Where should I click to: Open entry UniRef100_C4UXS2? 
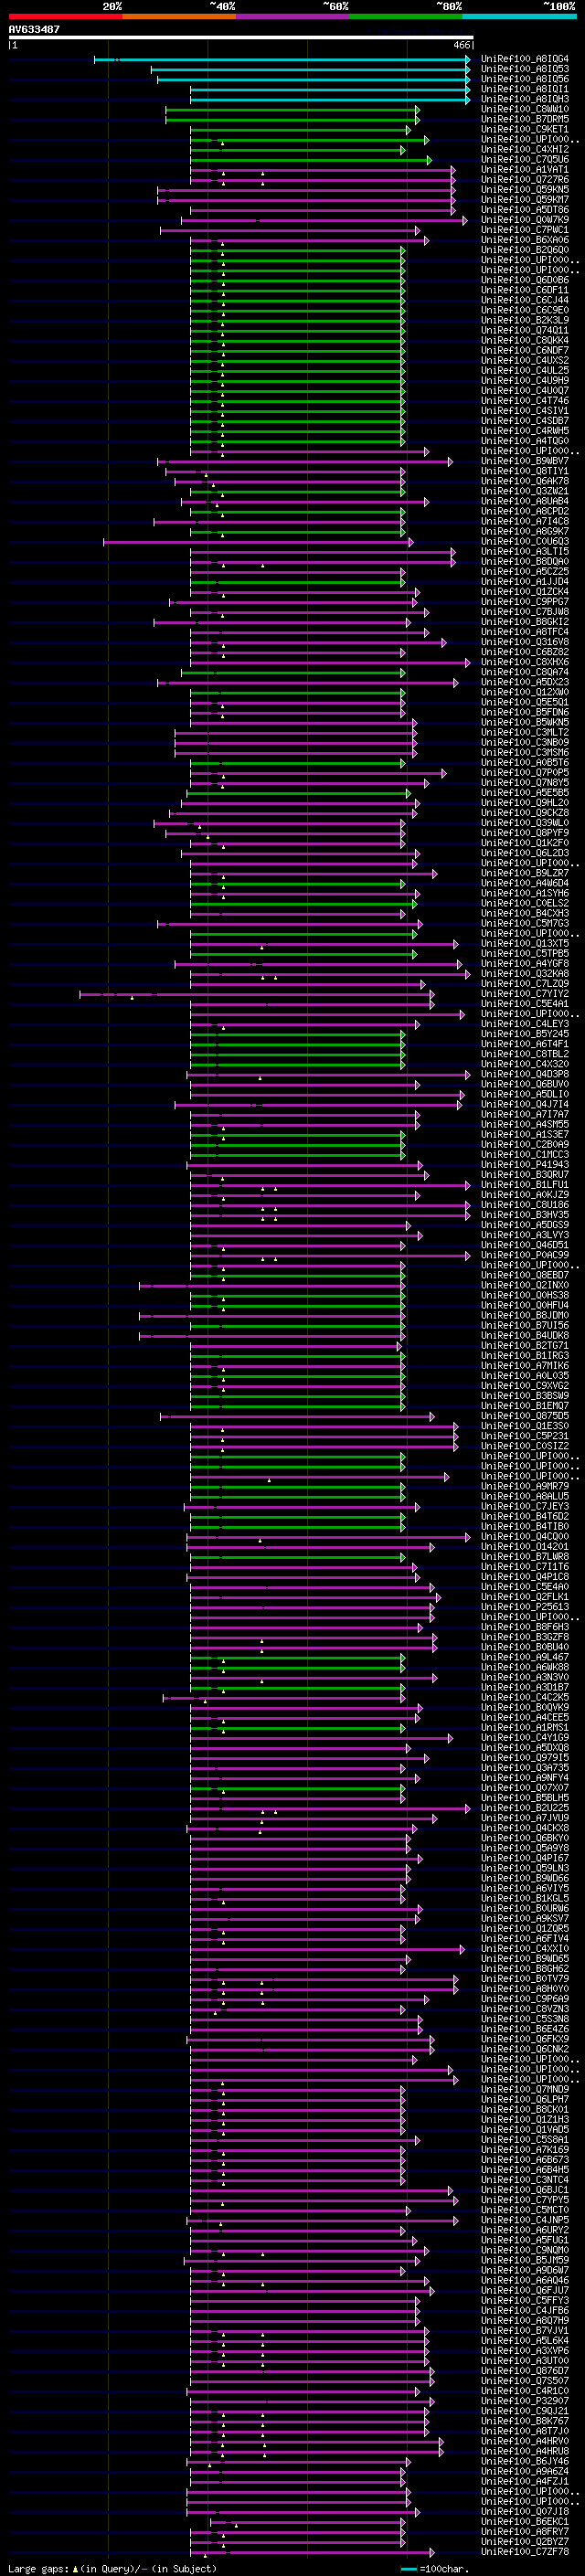coord(525,361)
